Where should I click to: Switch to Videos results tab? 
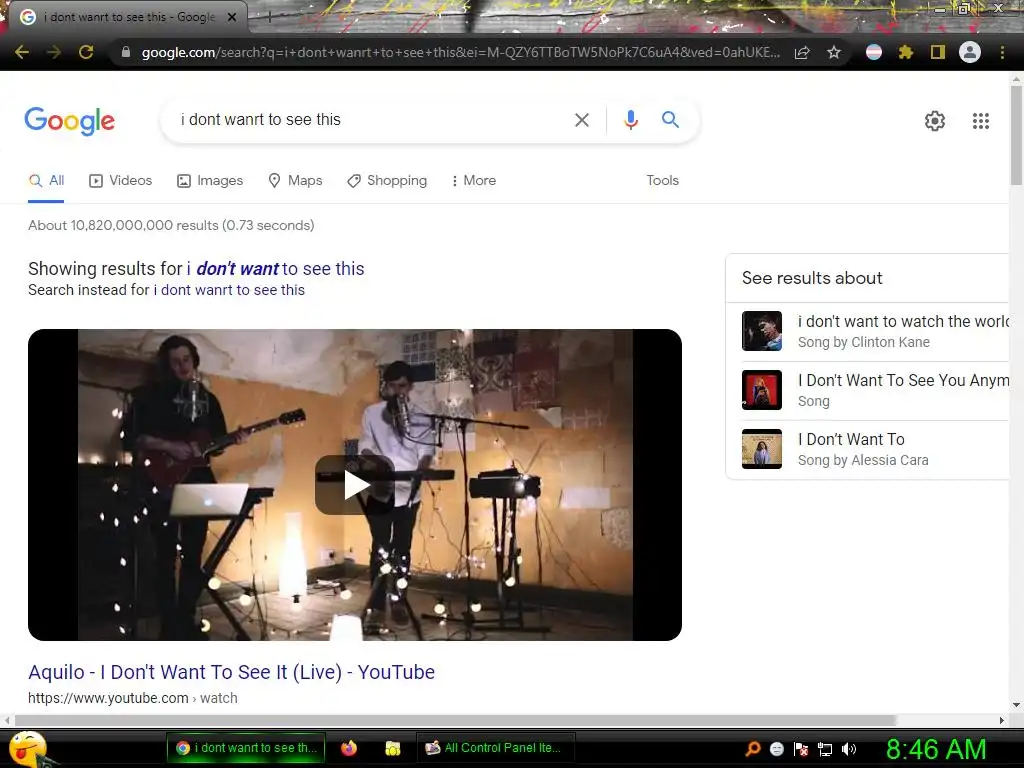tap(120, 181)
